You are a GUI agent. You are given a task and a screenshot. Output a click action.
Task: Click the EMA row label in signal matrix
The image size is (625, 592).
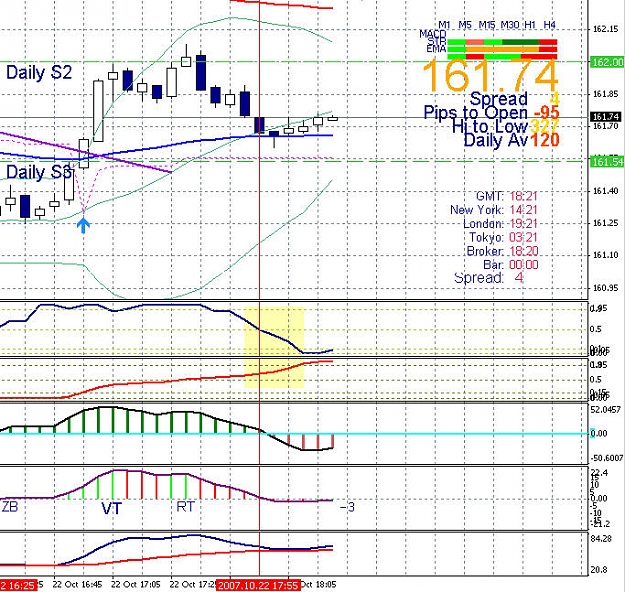tap(436, 49)
